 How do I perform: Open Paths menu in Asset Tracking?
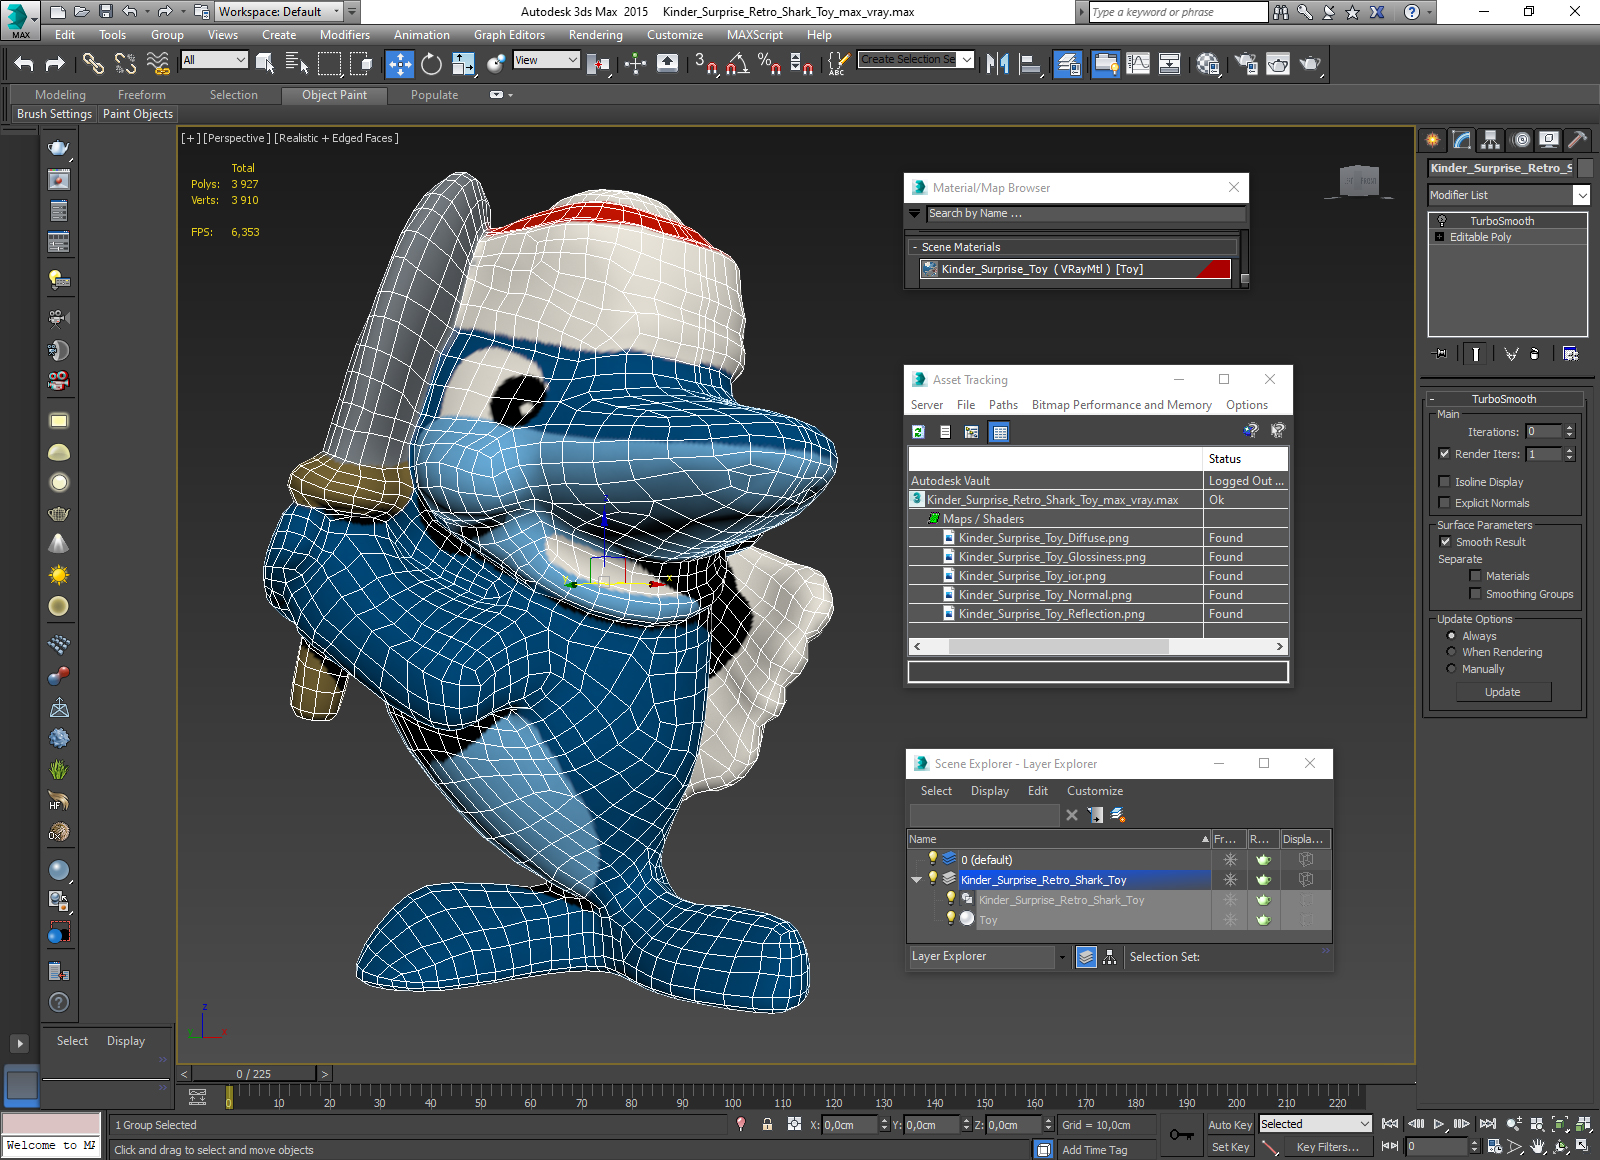1003,405
